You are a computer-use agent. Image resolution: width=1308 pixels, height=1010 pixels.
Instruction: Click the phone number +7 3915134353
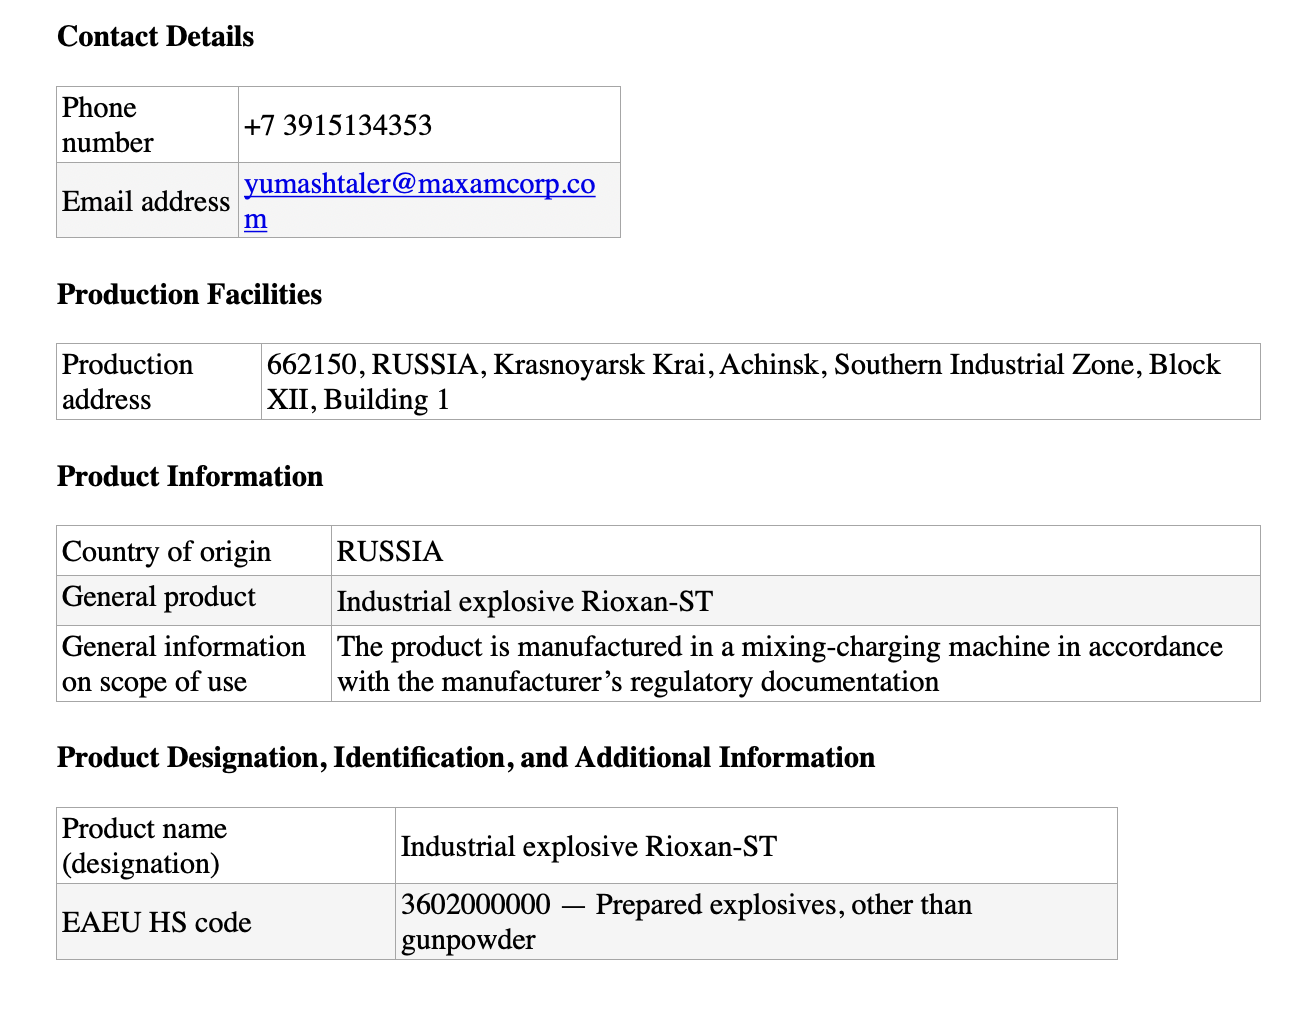[338, 126]
